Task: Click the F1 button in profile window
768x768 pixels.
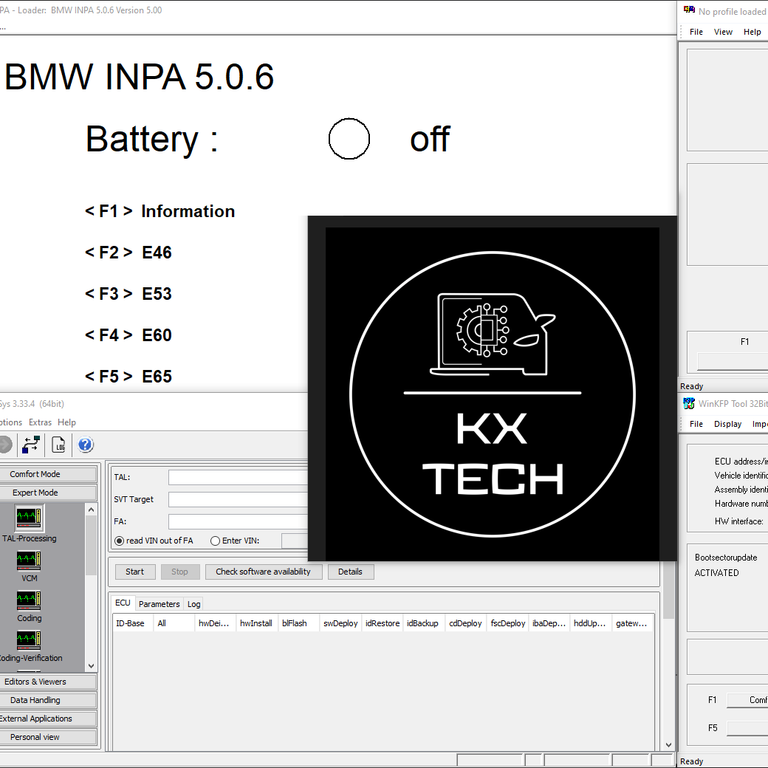Action: click(x=732, y=360)
